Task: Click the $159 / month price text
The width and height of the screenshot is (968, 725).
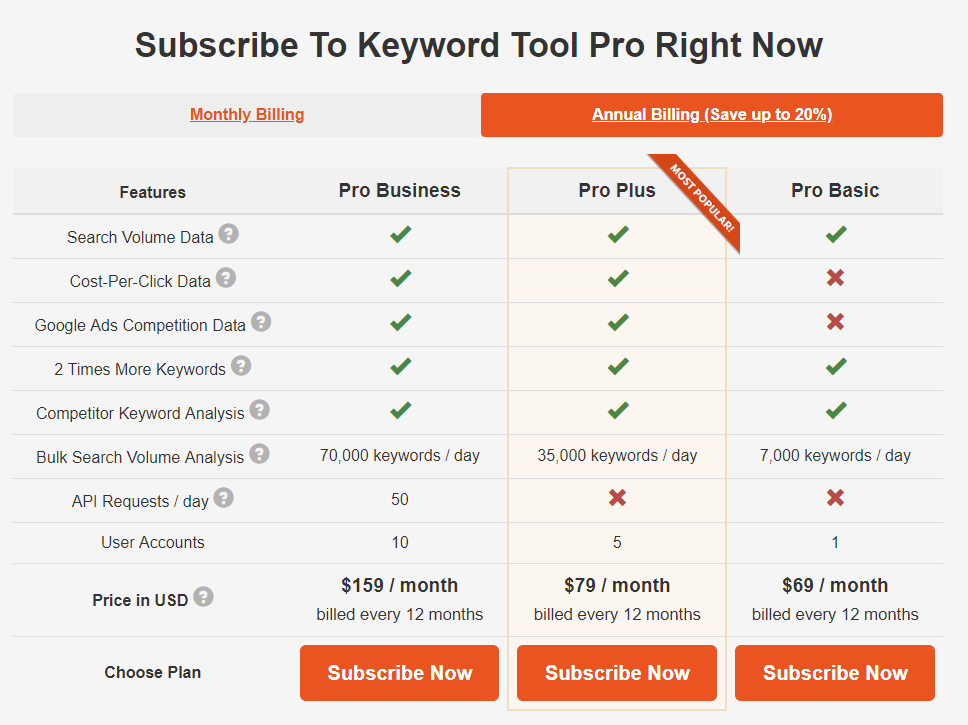Action: [x=399, y=585]
